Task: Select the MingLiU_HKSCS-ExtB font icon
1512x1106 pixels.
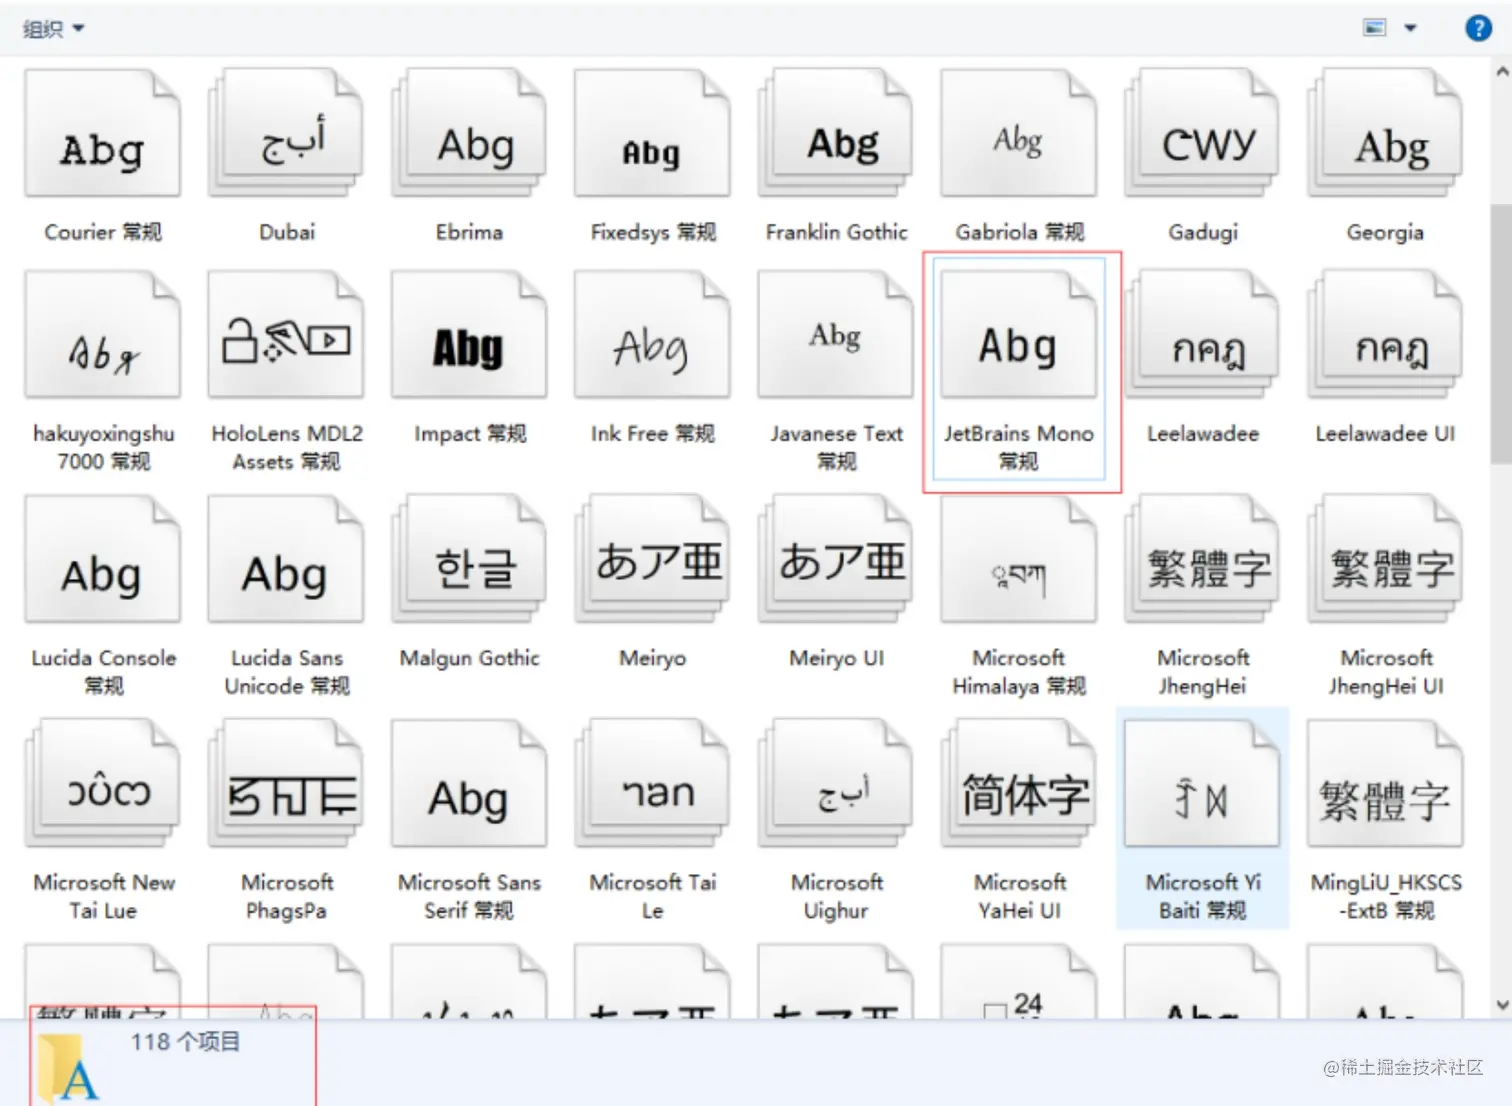Action: pyautogui.click(x=1385, y=784)
